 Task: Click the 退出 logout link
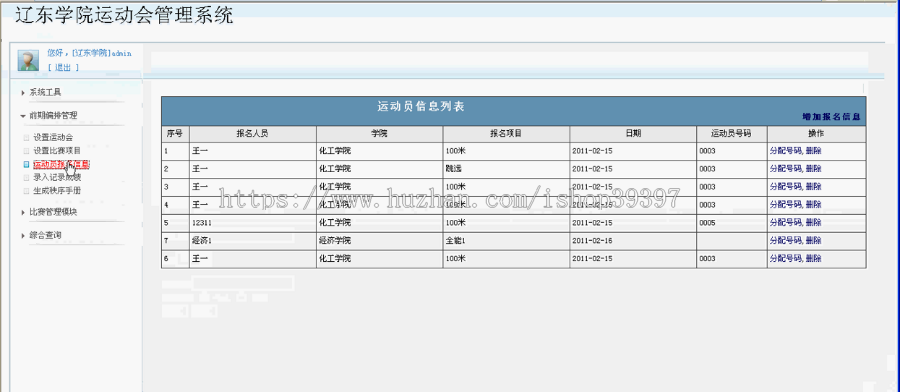click(63, 67)
